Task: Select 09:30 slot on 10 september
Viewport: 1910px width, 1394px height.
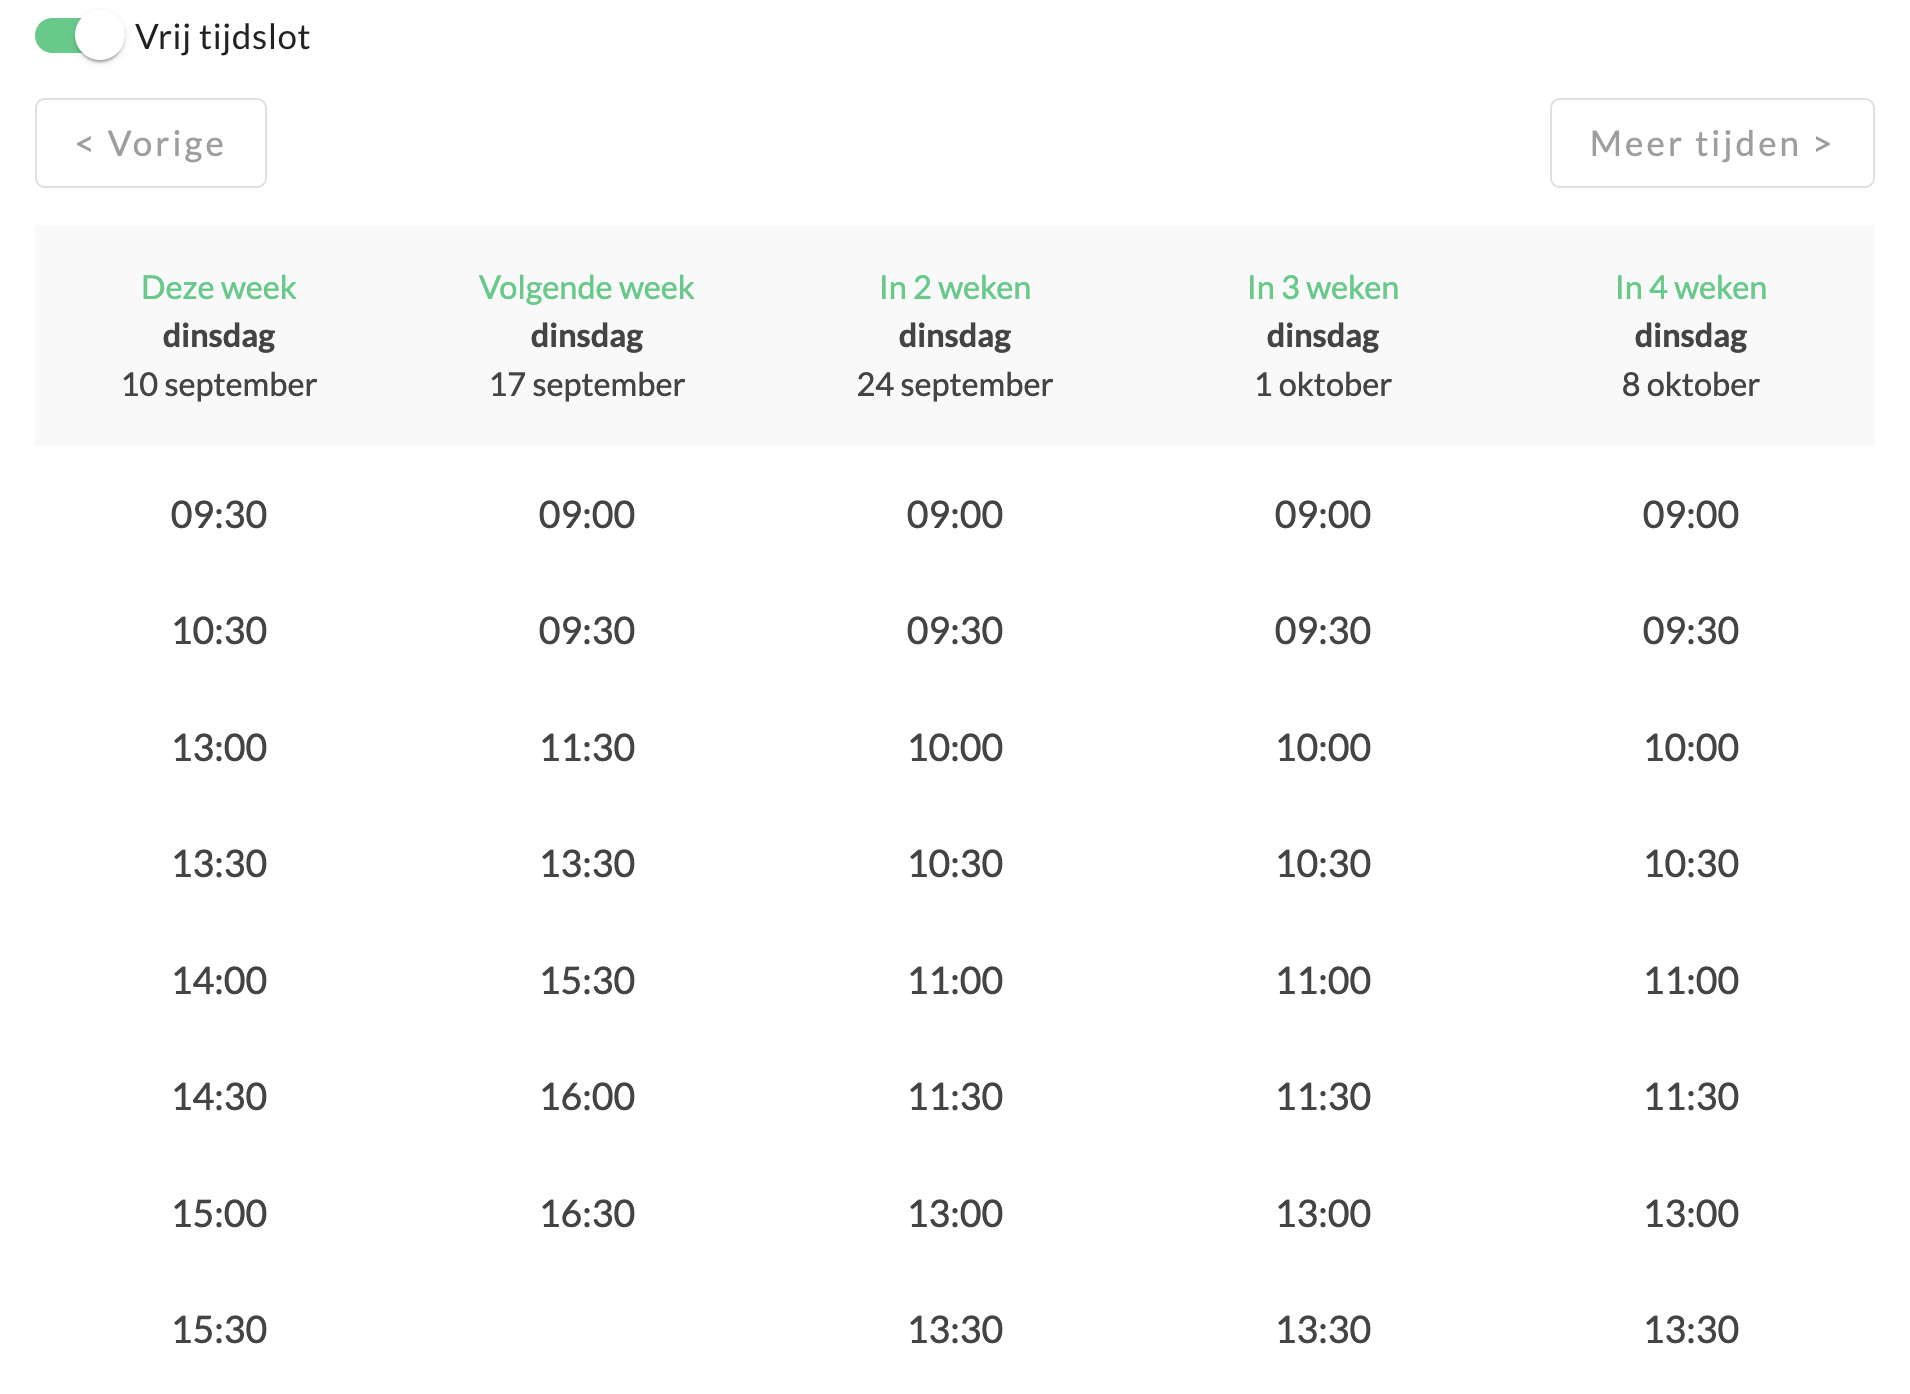Action: tap(219, 515)
